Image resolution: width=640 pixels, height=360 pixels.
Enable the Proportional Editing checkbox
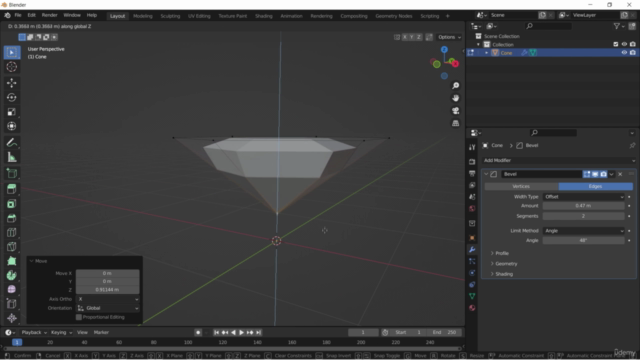pyautogui.click(x=79, y=317)
